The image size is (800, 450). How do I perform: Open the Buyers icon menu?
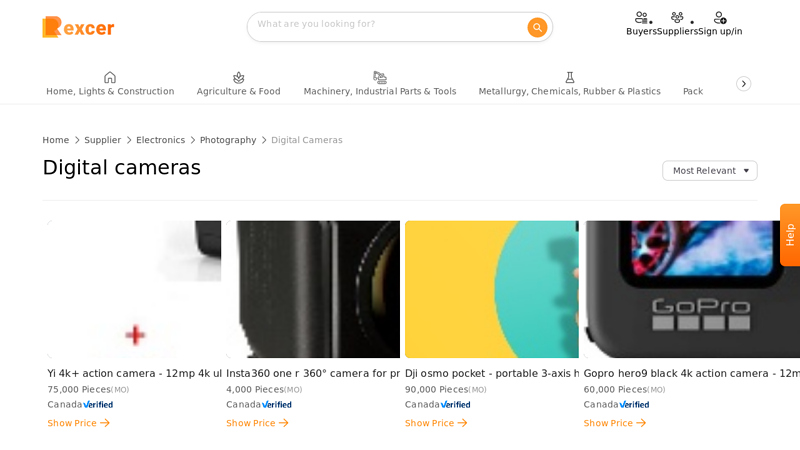pyautogui.click(x=642, y=18)
